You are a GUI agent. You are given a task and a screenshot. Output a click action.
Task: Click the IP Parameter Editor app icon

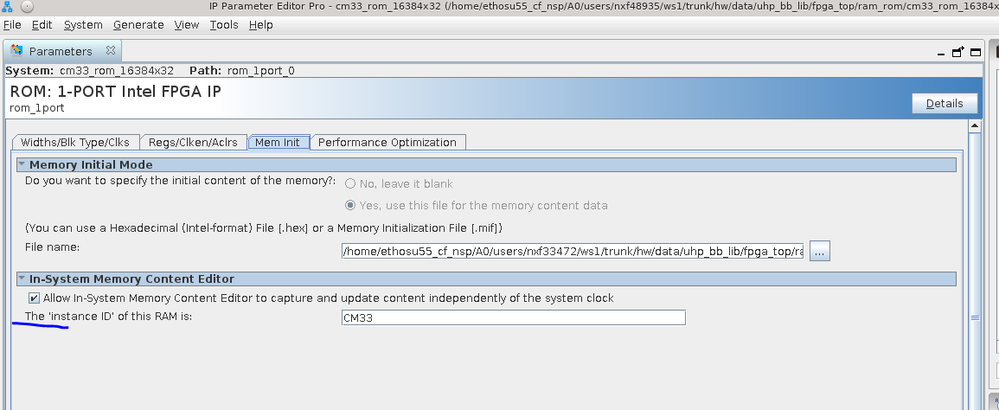(x=9, y=7)
